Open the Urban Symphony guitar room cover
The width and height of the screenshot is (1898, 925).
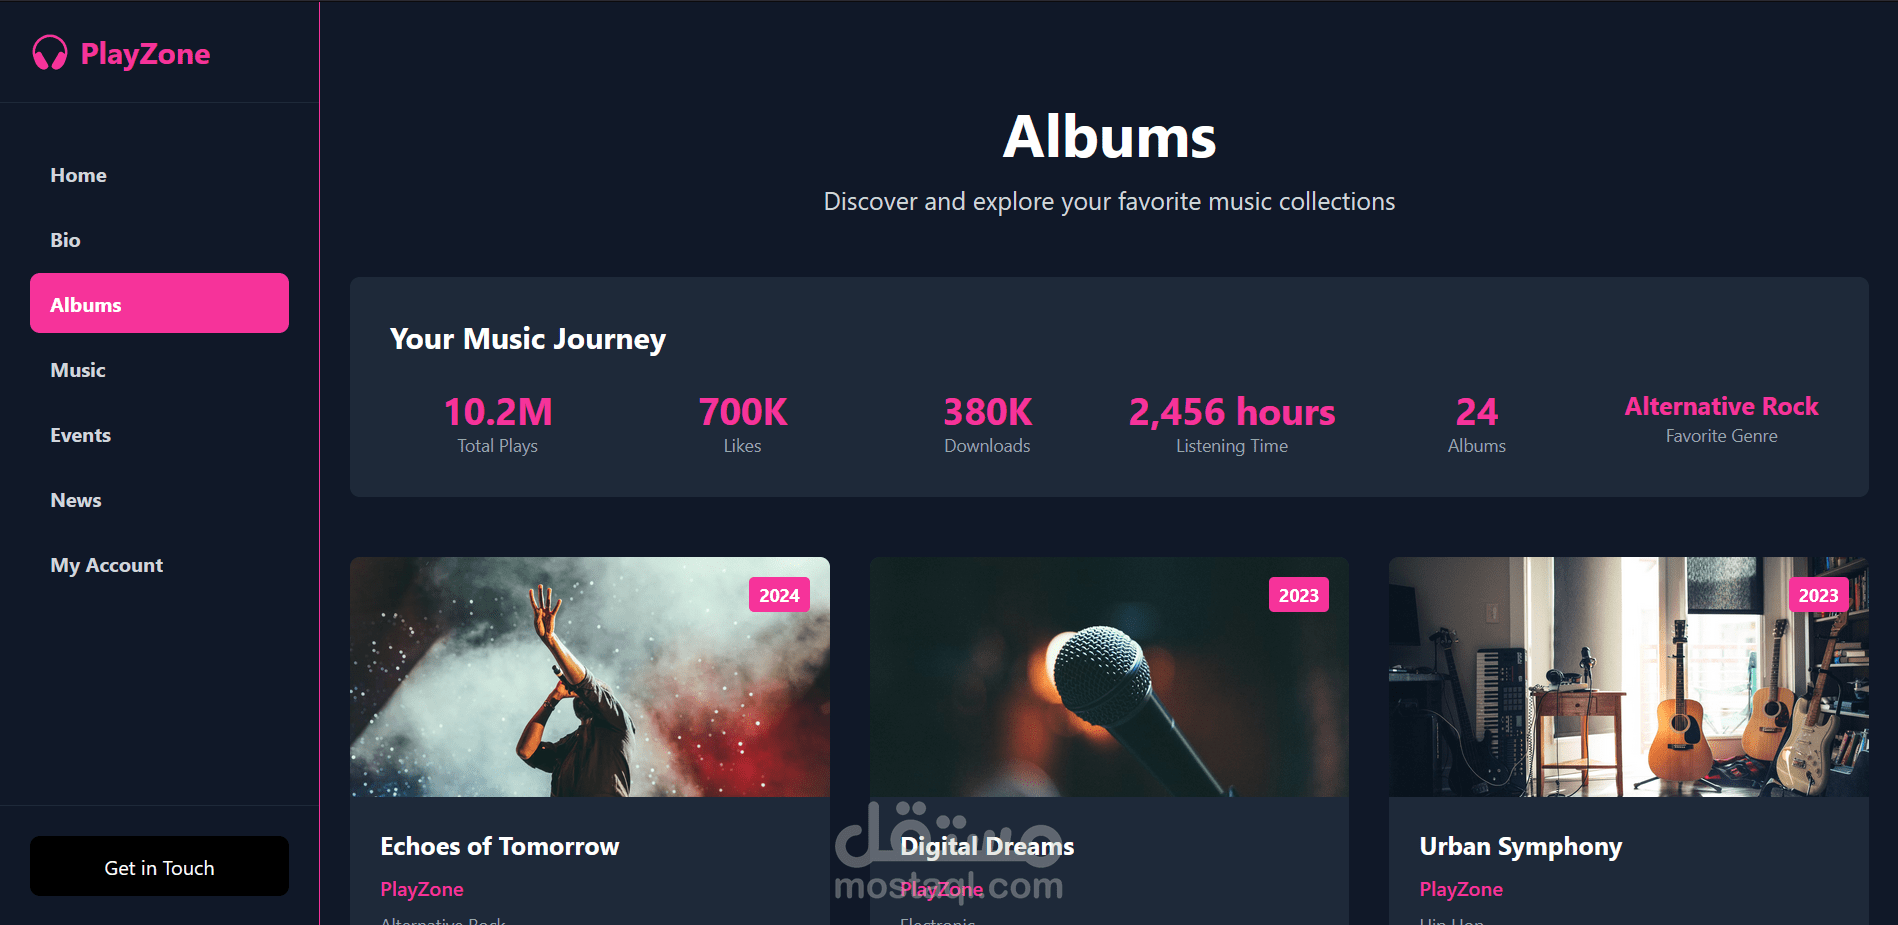(x=1629, y=677)
